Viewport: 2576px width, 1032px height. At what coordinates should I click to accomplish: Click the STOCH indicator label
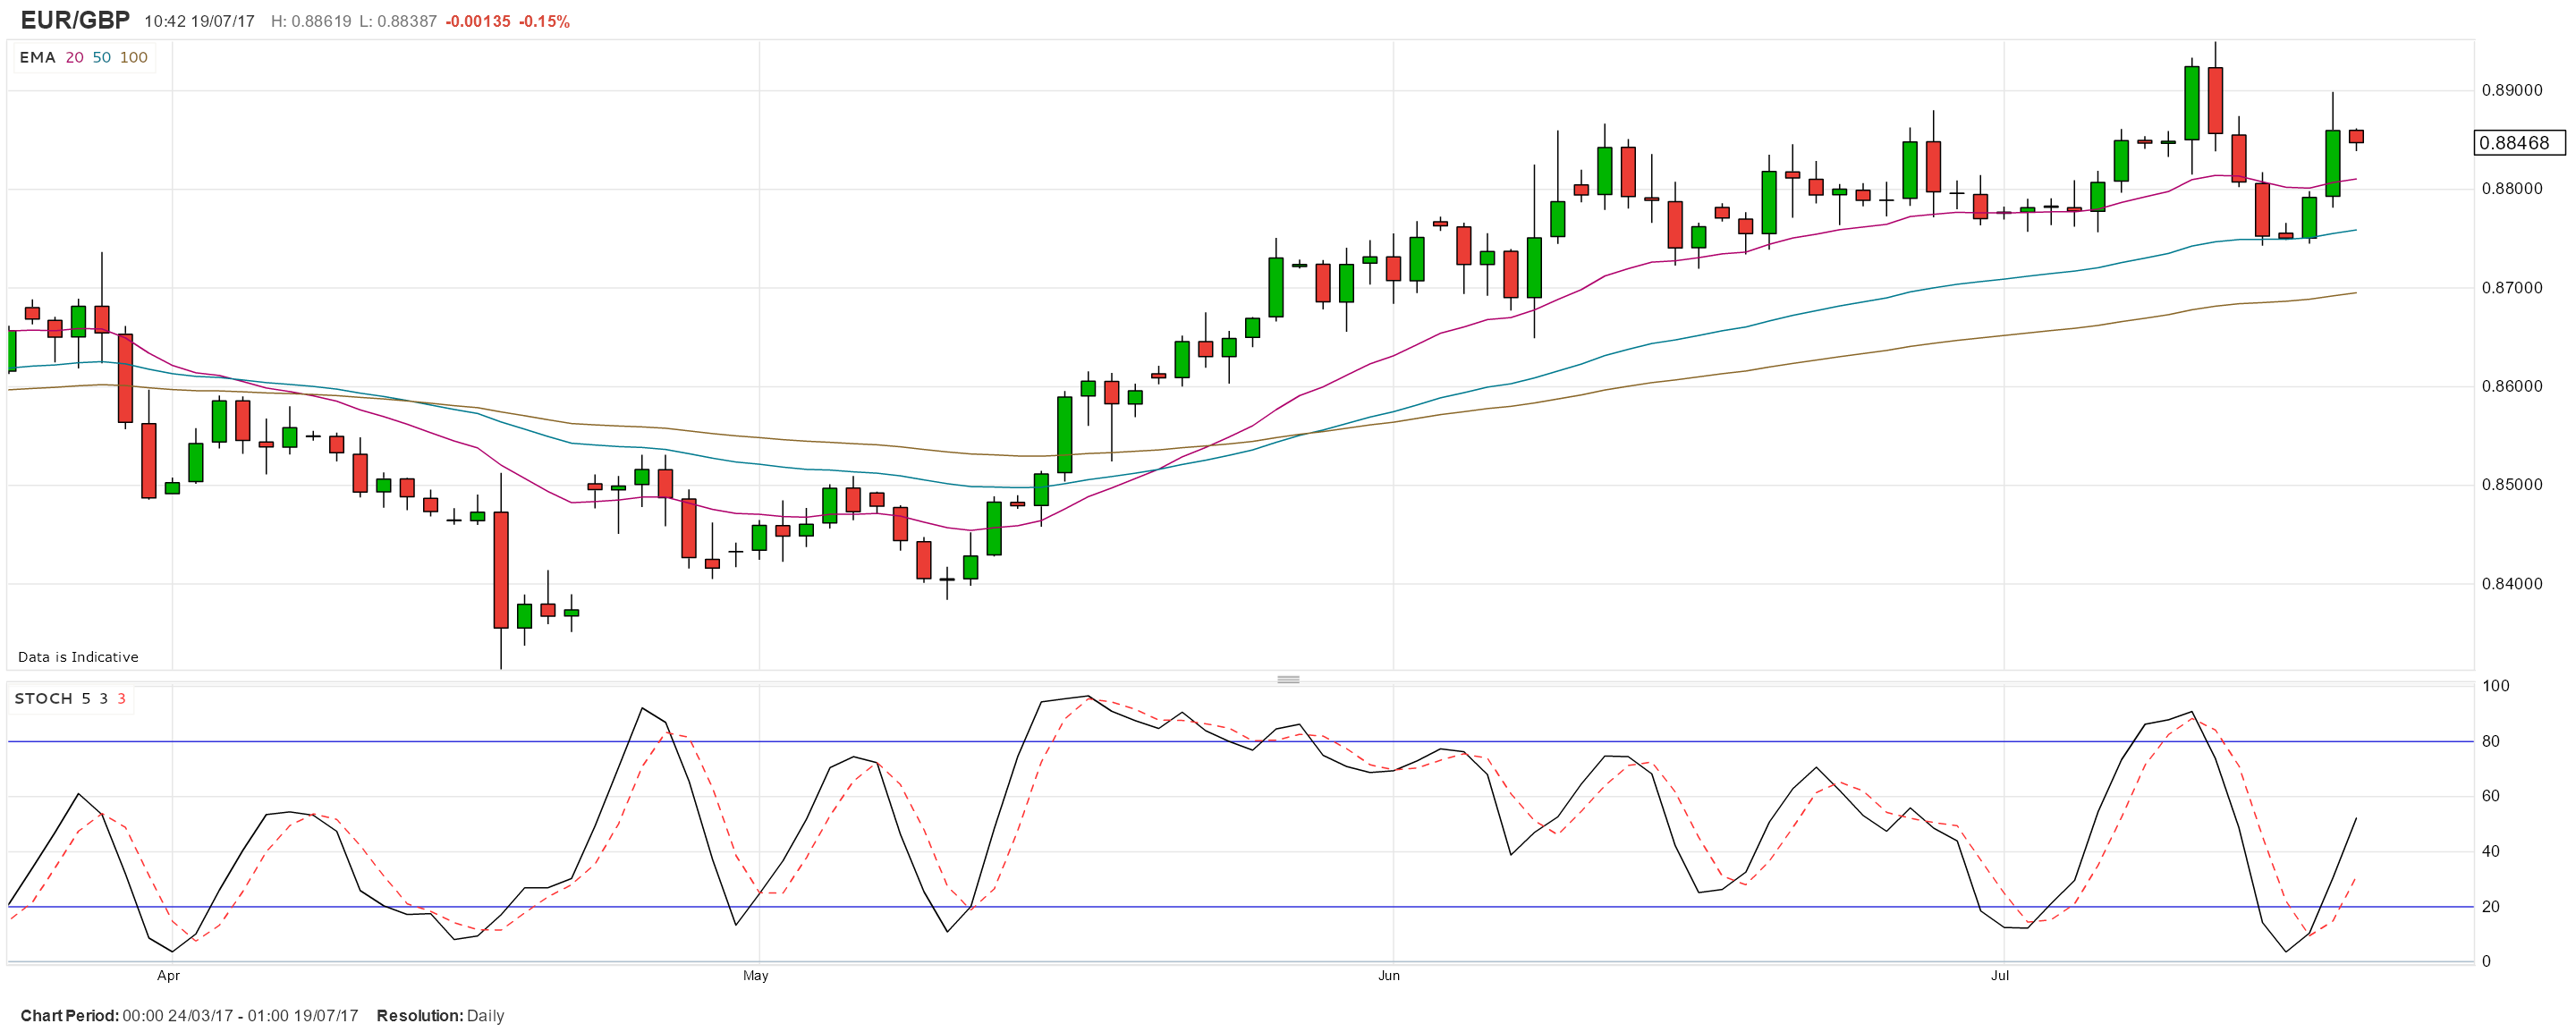(x=43, y=698)
